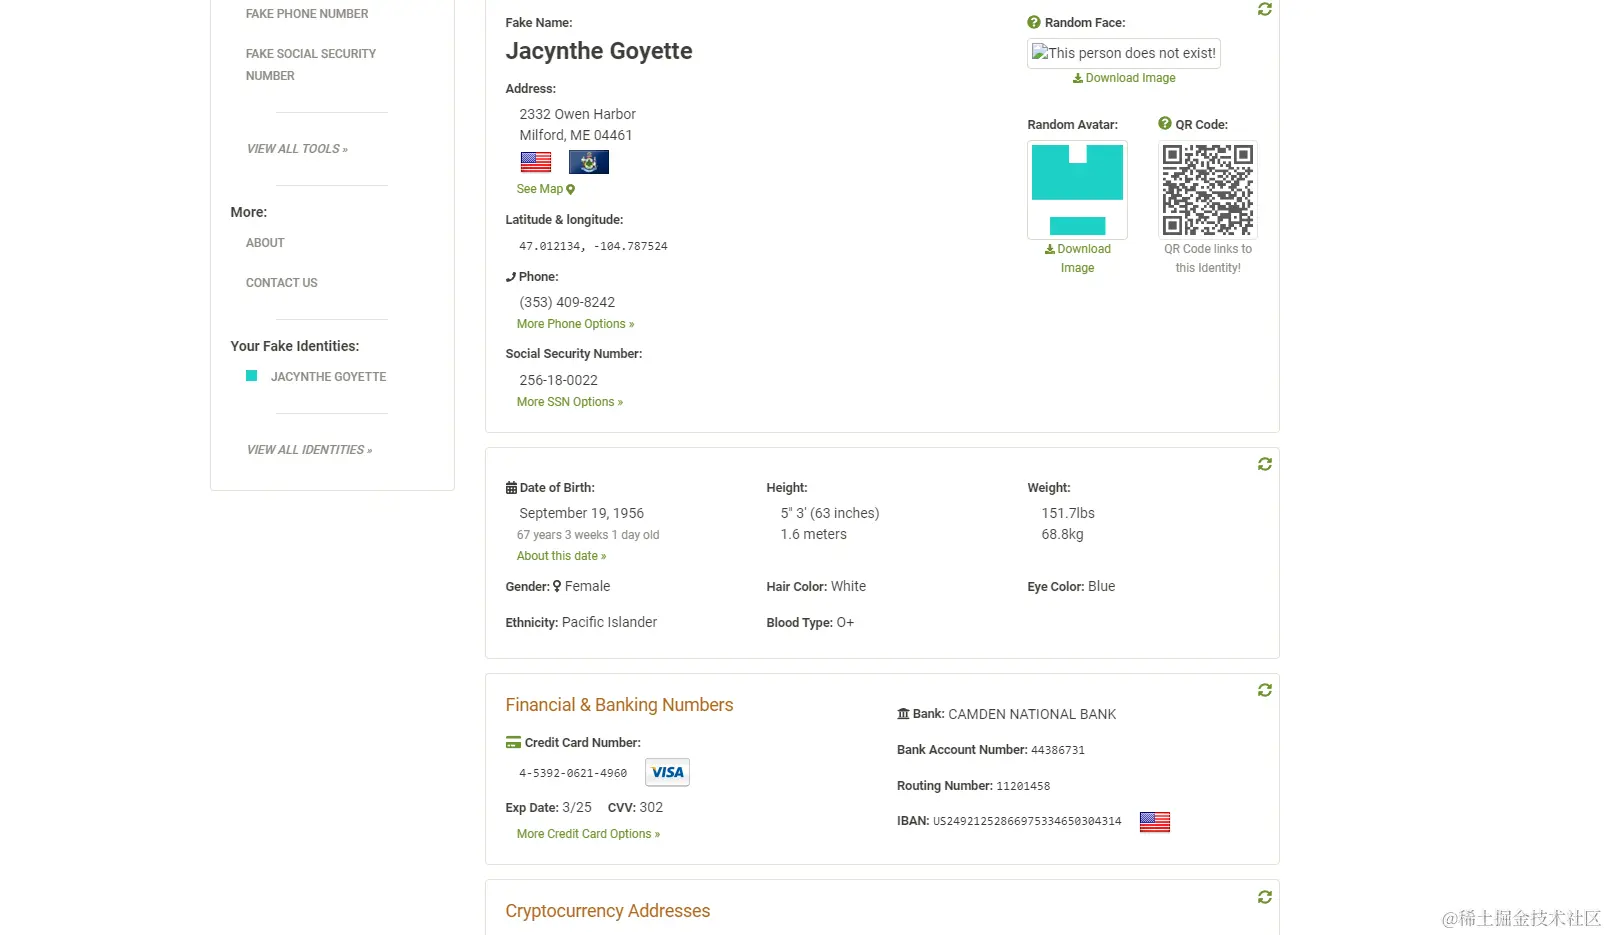
Task: Click the bank account number 44386731
Action: pyautogui.click(x=1058, y=750)
